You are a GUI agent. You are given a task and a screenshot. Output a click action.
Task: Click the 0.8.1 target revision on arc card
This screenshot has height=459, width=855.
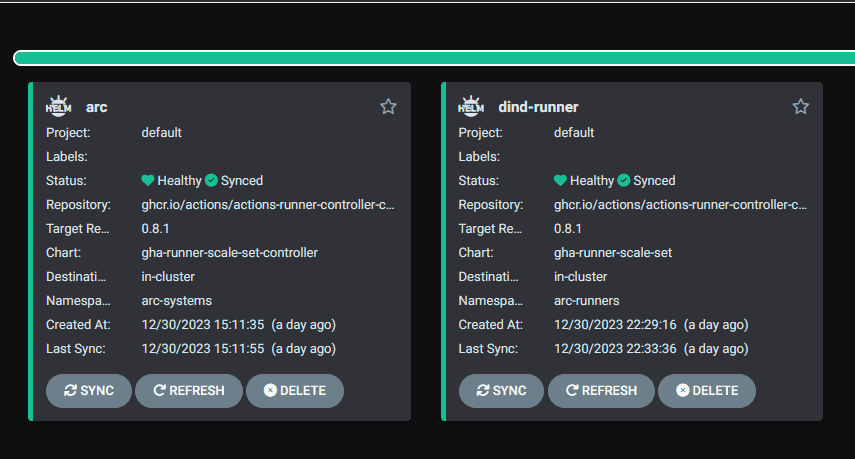(155, 229)
